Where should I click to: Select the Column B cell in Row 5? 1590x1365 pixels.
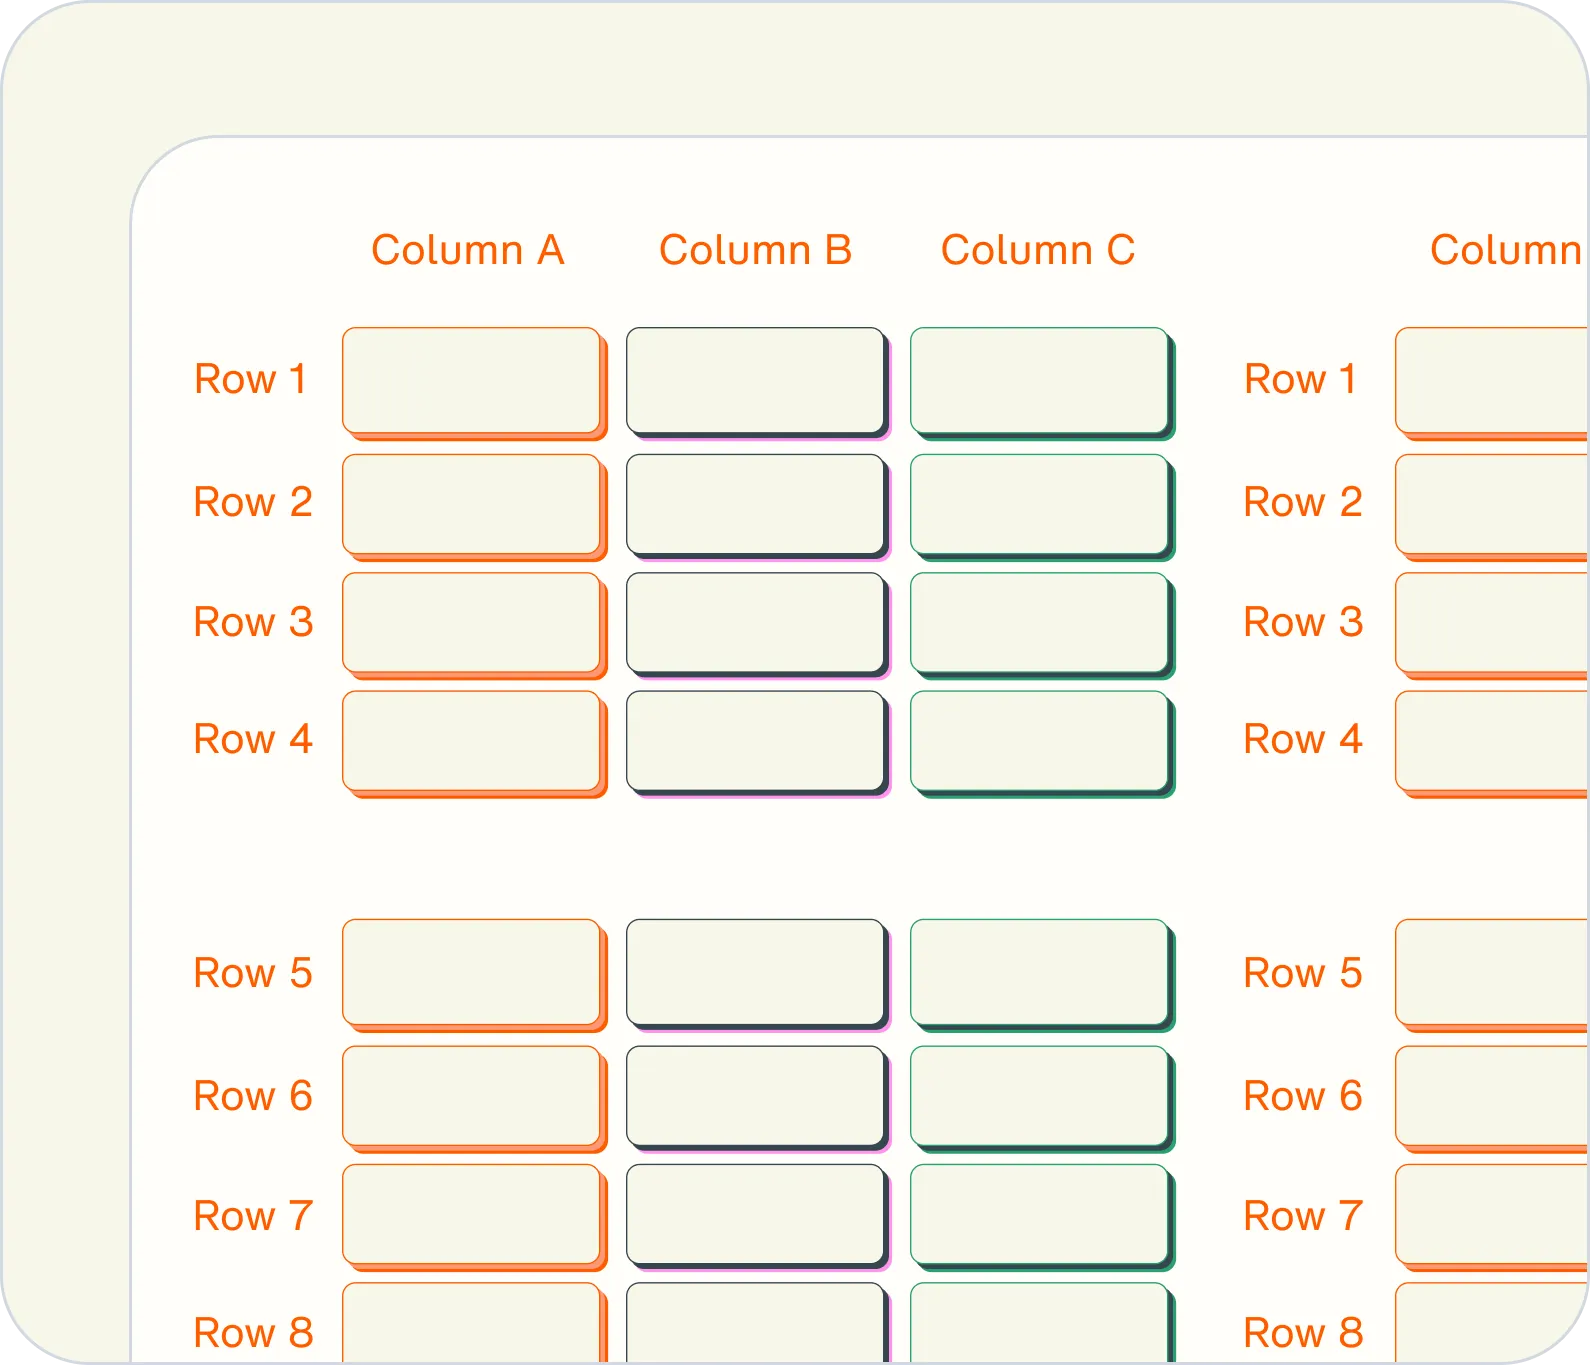point(755,972)
